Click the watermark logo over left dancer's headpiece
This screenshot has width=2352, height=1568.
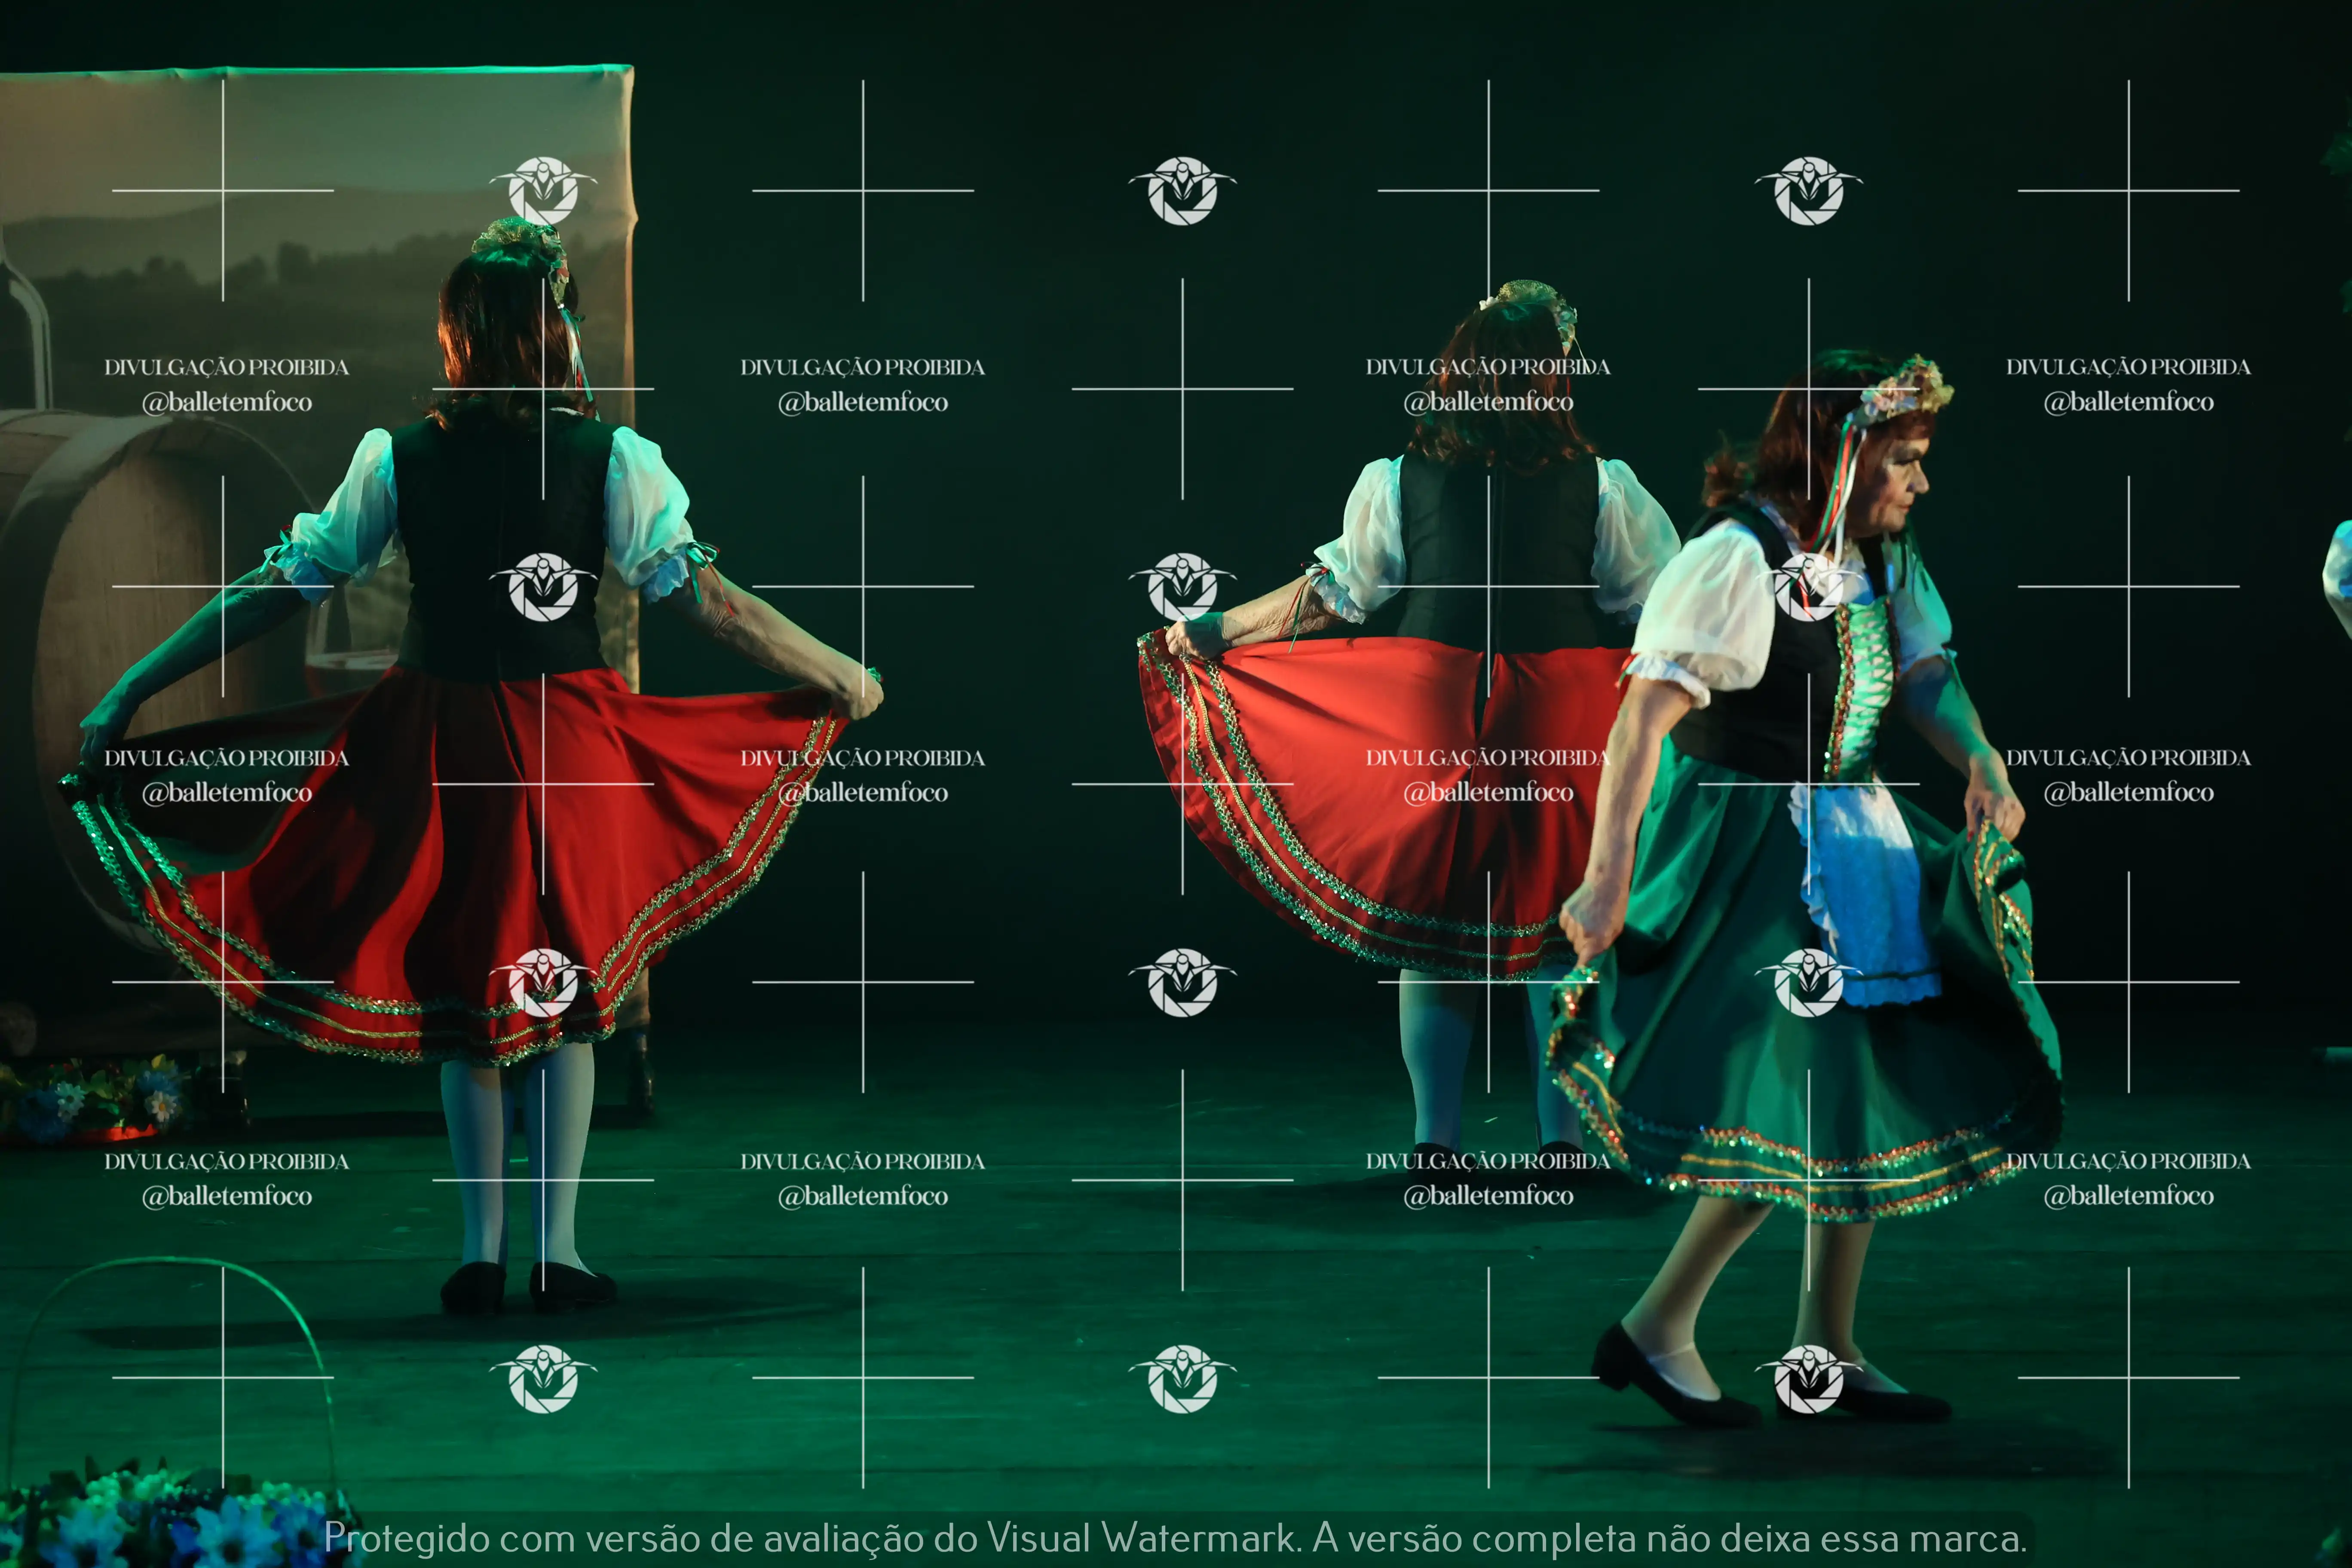point(542,190)
